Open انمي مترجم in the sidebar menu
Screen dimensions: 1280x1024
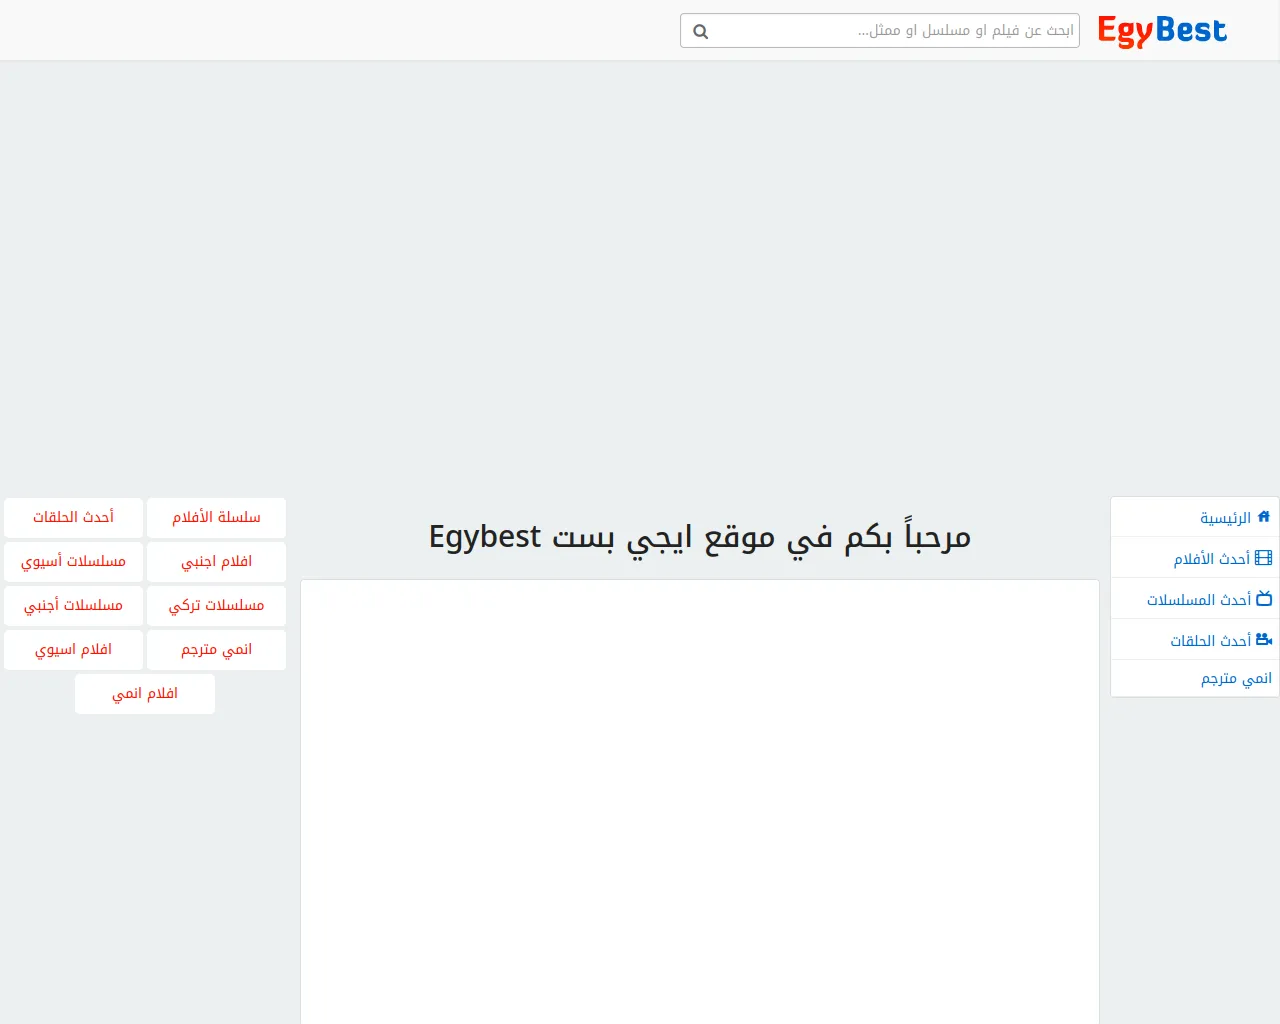coord(1195,678)
